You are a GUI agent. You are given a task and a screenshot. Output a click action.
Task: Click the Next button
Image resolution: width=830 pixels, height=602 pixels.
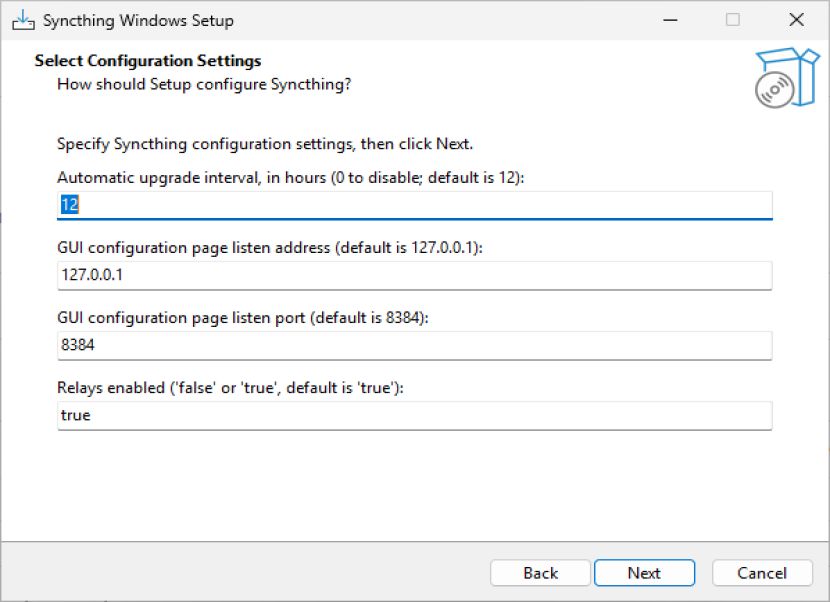coord(644,573)
